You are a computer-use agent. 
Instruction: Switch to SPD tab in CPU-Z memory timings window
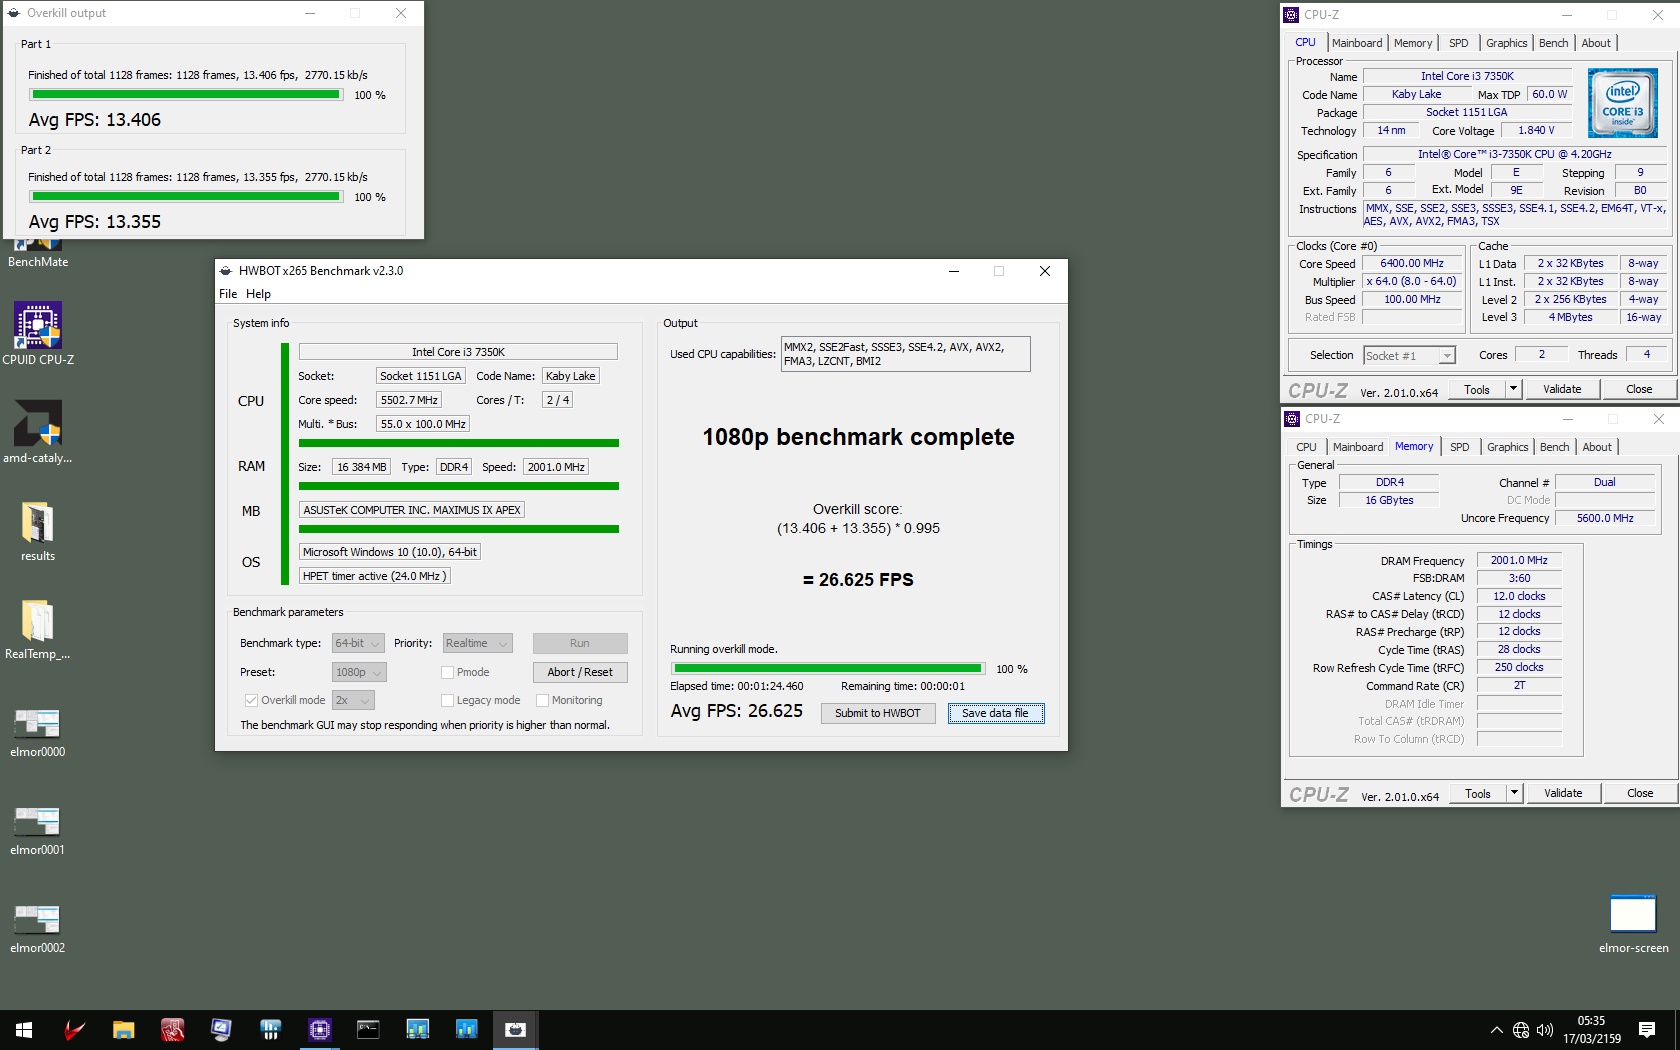[1460, 447]
